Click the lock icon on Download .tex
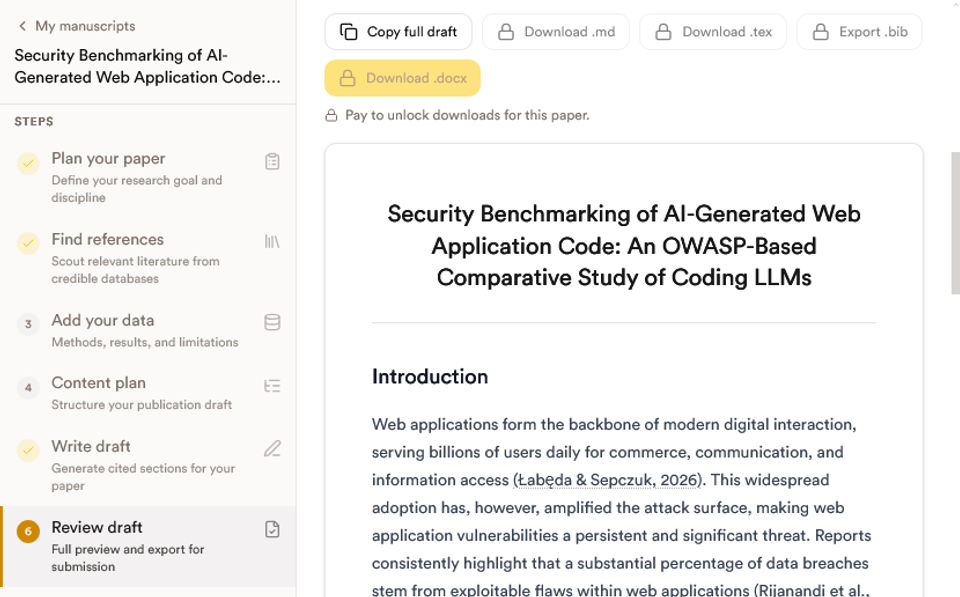The width and height of the screenshot is (960, 597). [x=664, y=32]
